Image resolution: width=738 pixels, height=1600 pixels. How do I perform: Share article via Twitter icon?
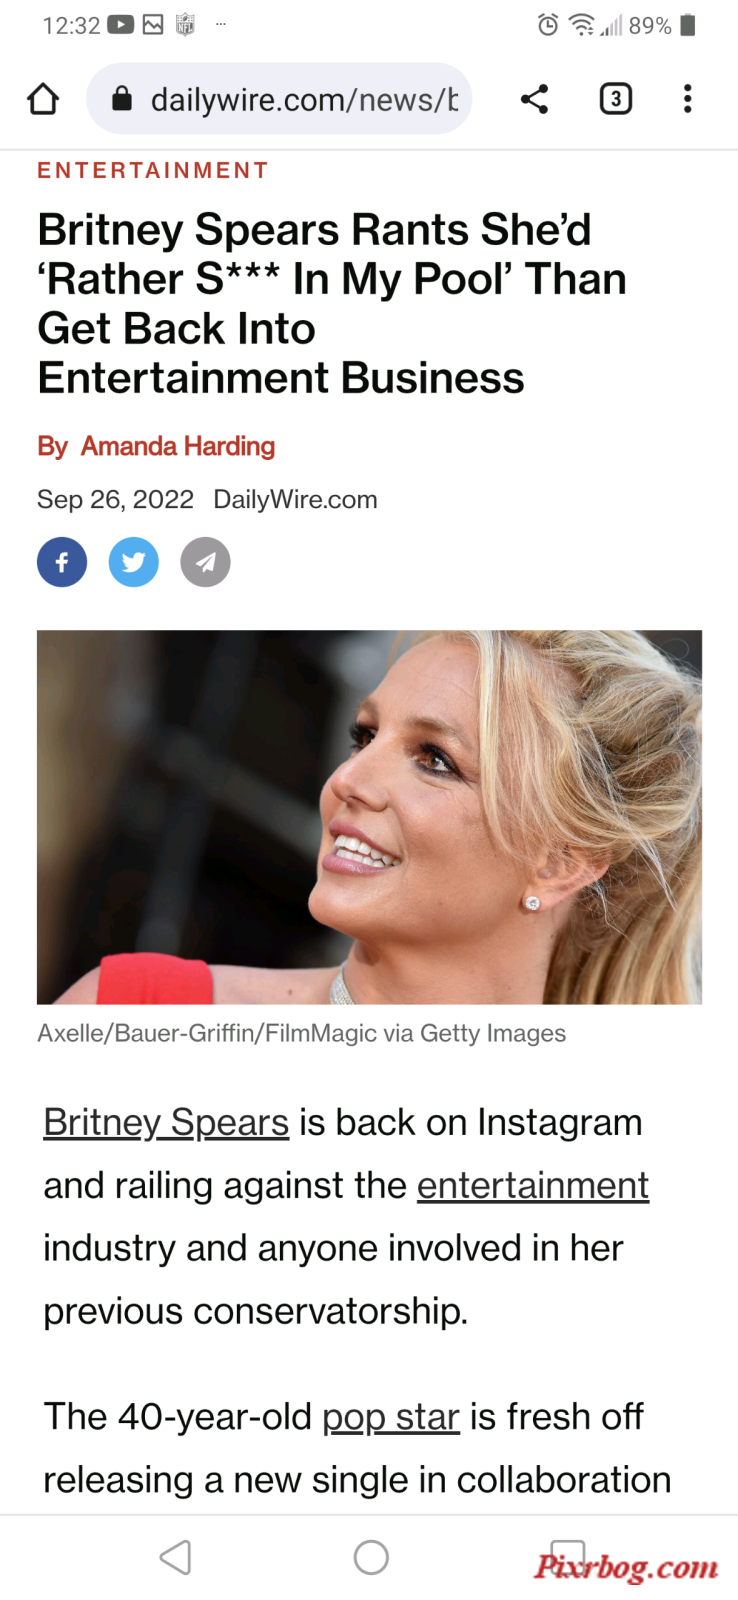133,562
